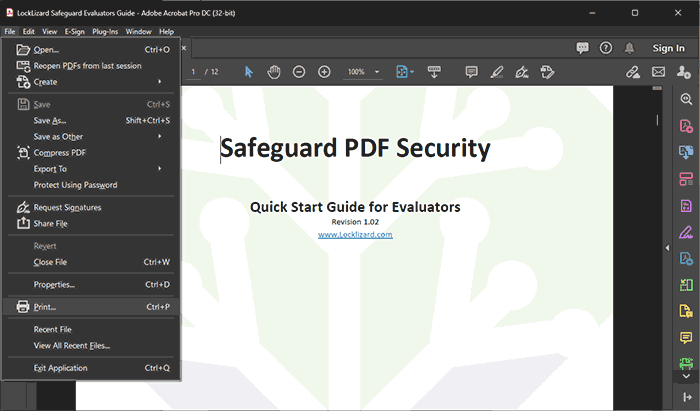Open the Create PDF tool in sidebar
This screenshot has width=700, height=411.
pyautogui.click(x=686, y=126)
